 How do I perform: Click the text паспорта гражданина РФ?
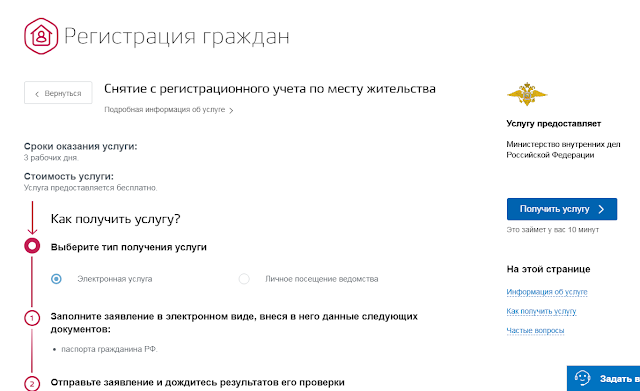pyautogui.click(x=109, y=349)
